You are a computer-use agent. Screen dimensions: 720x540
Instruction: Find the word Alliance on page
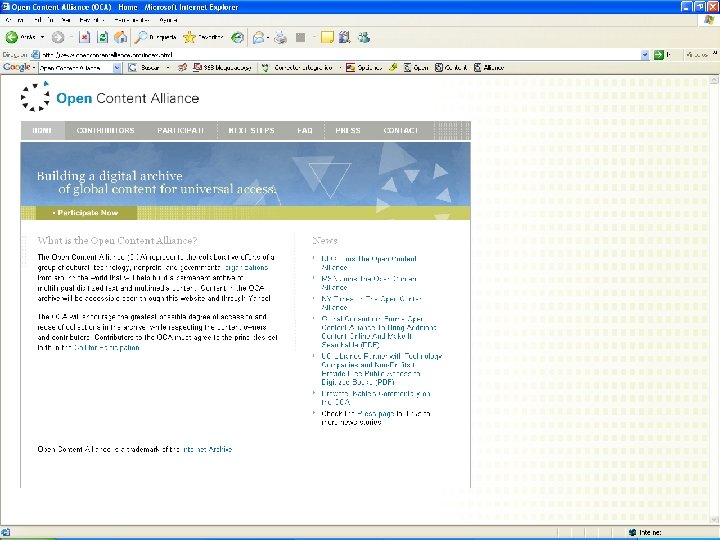coord(489,68)
